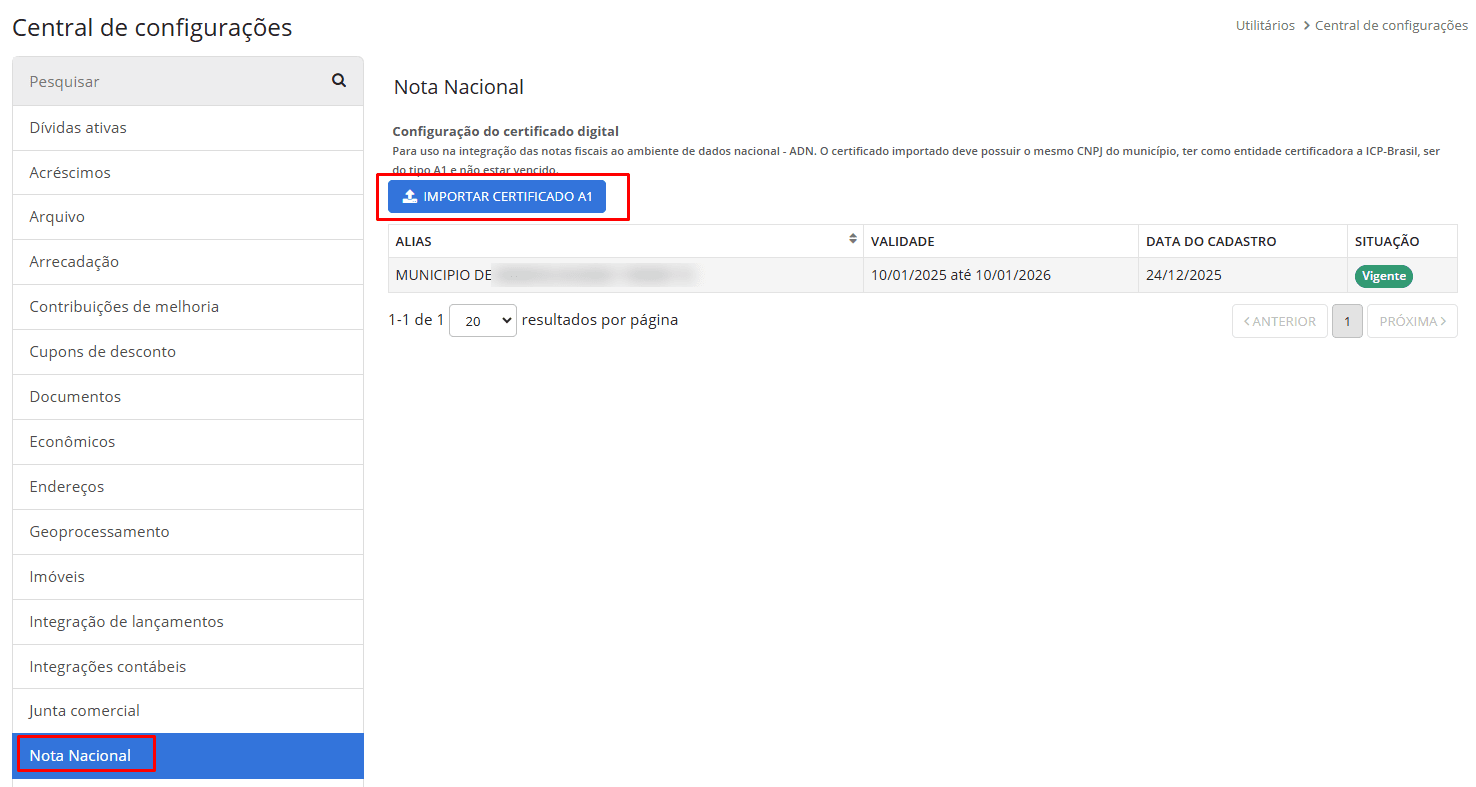Click the Importar Certificado A1 button

point(497,197)
